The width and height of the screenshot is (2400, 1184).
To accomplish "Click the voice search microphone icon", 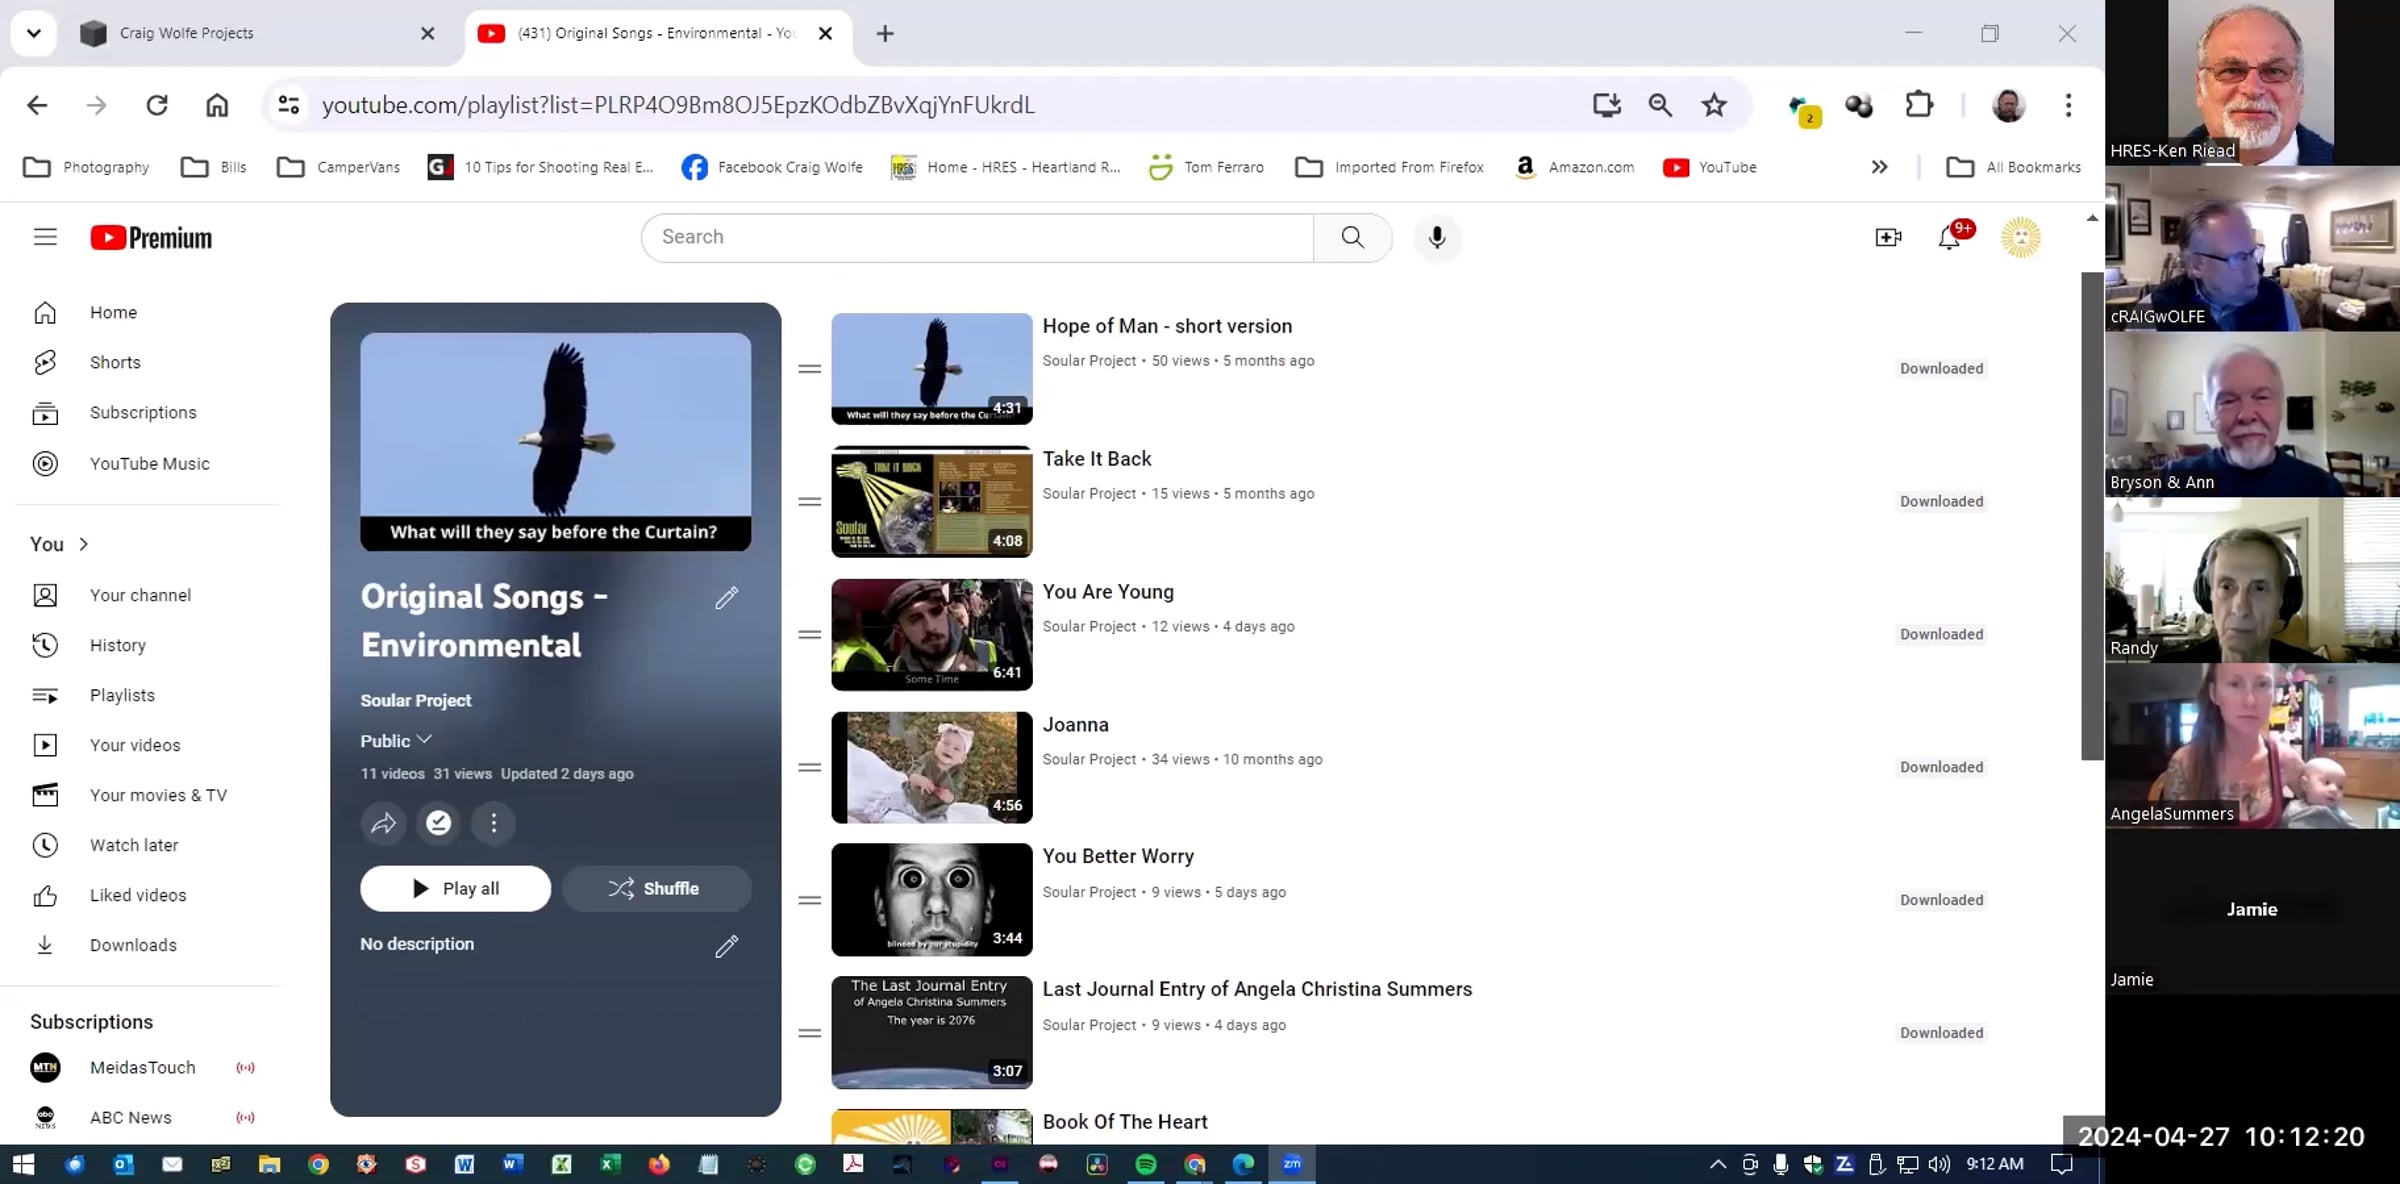I will (1437, 238).
